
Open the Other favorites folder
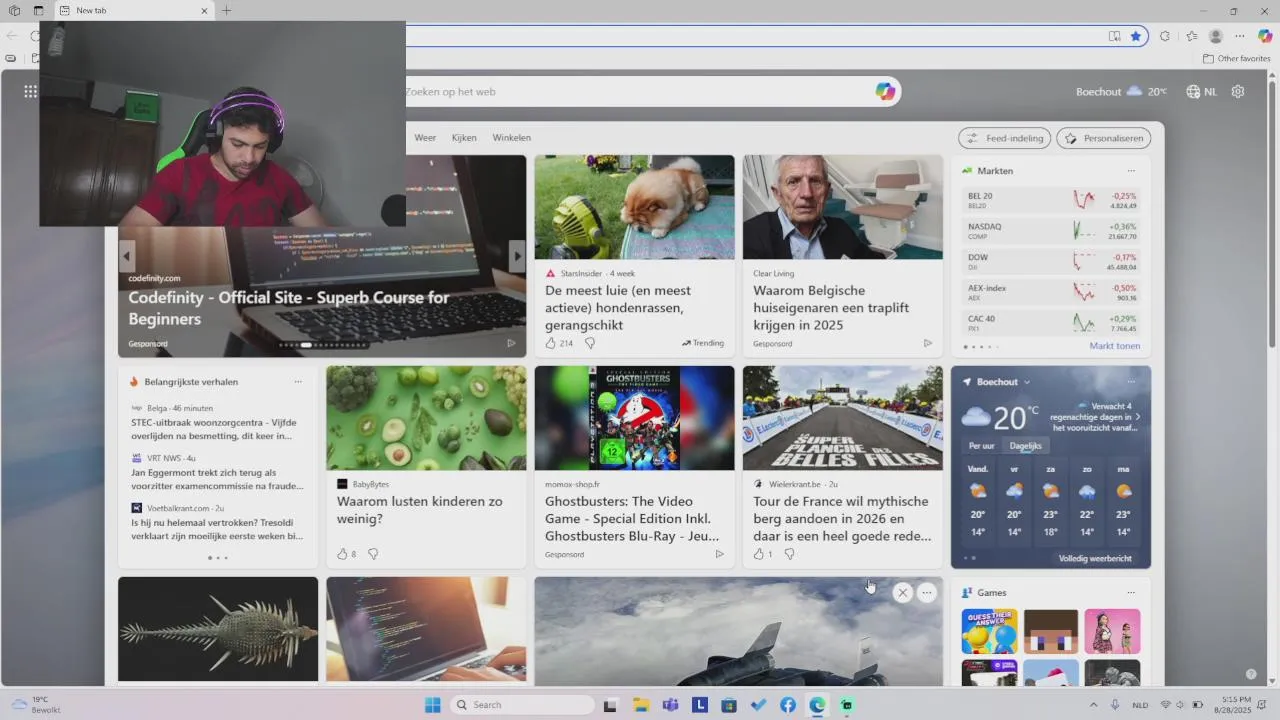[x=1236, y=59]
